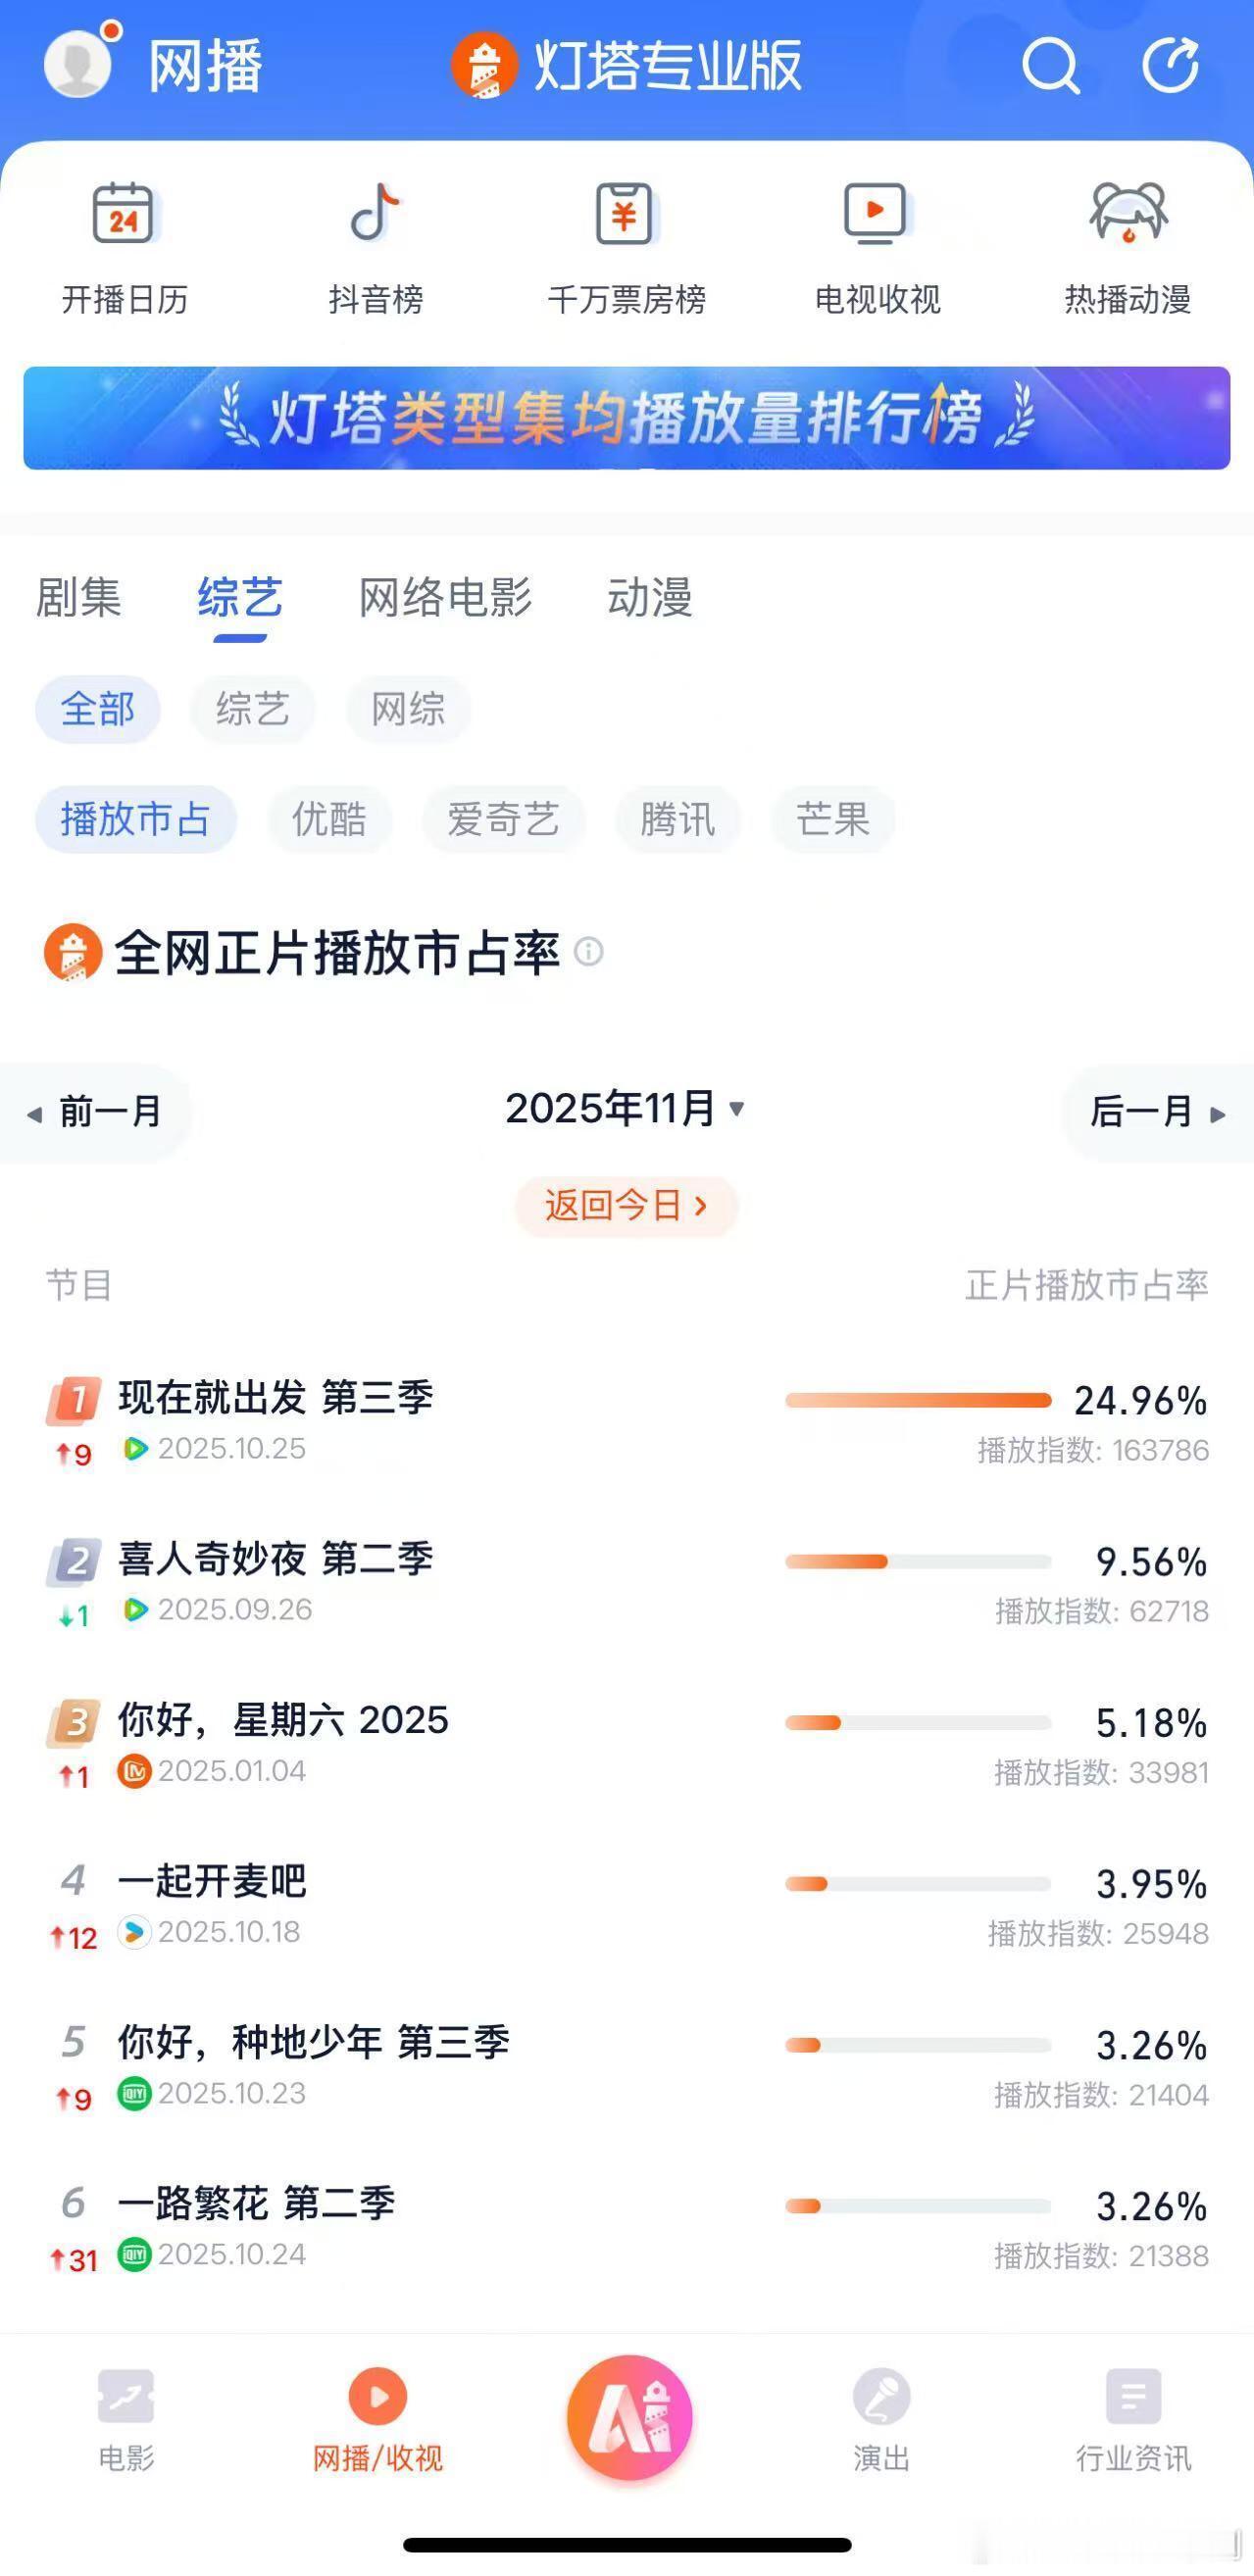
Task: Go to next month 后一月
Action: click(1157, 1112)
